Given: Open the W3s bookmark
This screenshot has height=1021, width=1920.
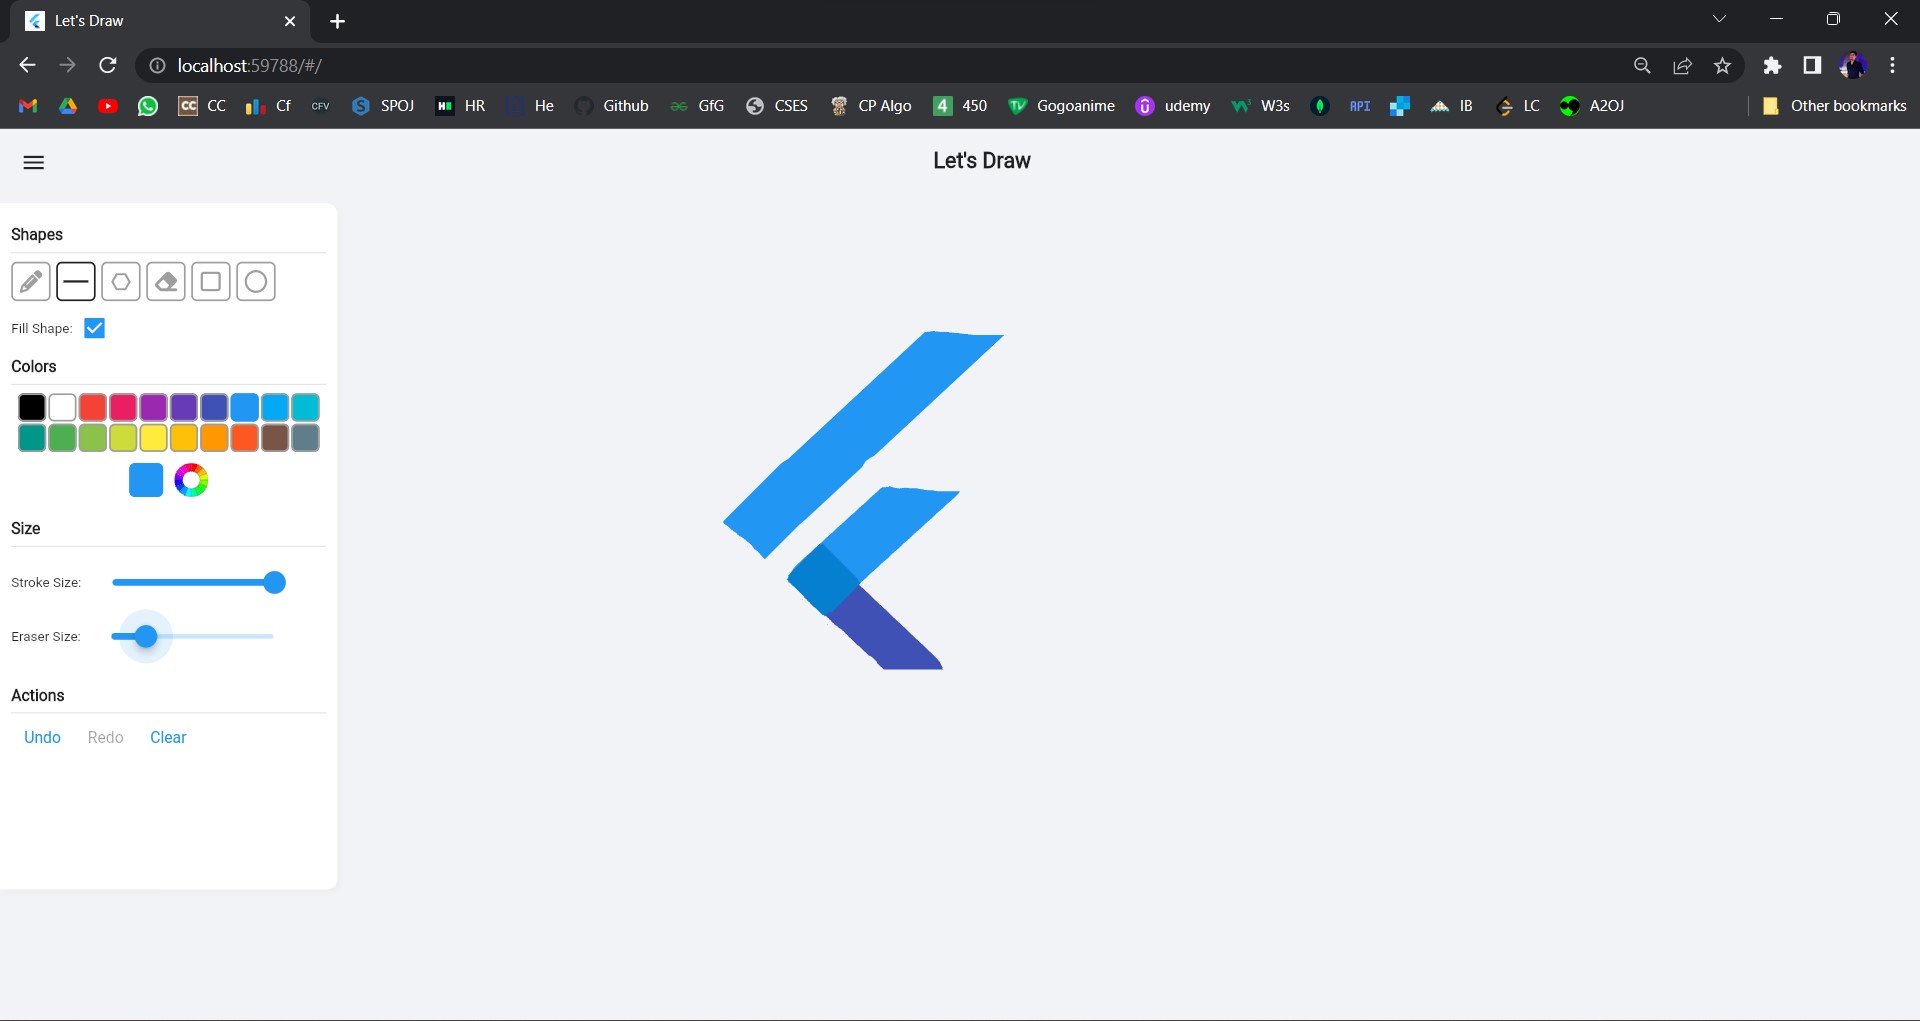Looking at the screenshot, I should [x=1261, y=106].
